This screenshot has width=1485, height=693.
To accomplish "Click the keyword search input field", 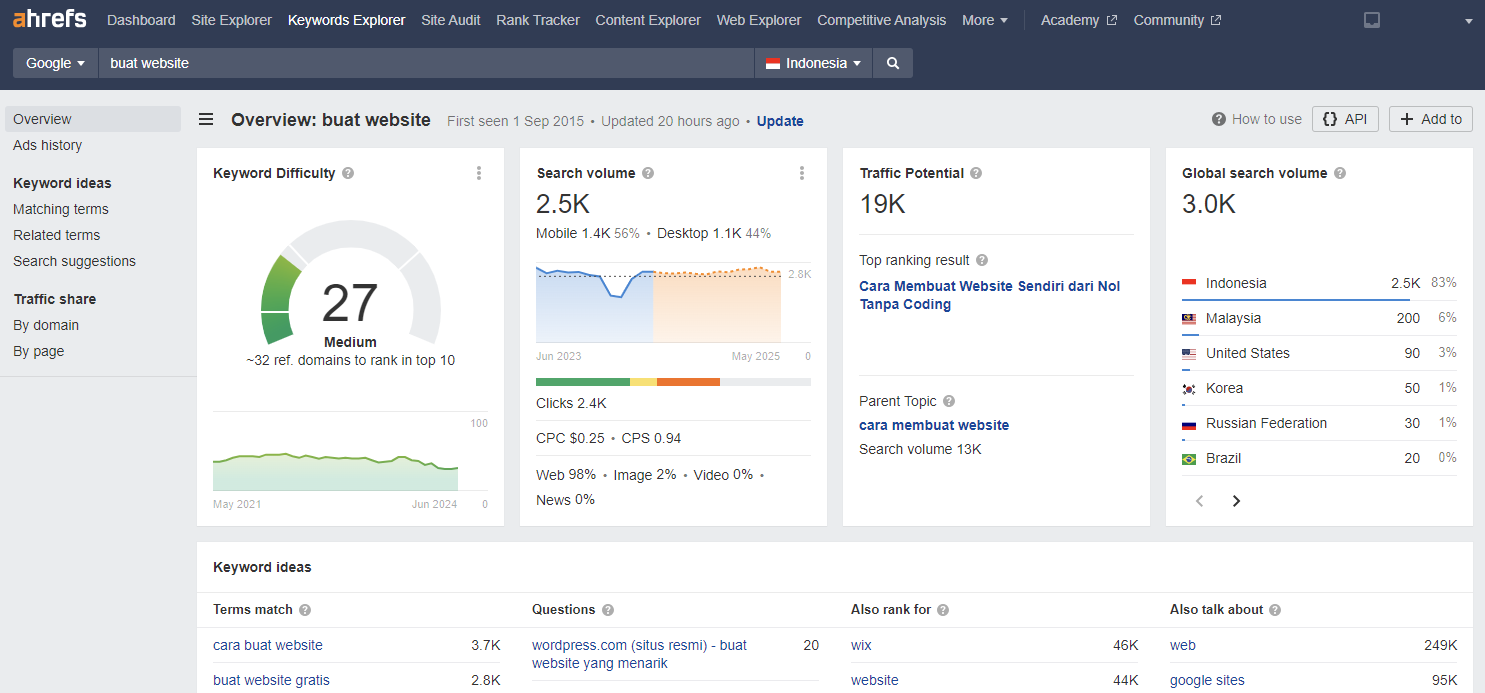I will (425, 63).
